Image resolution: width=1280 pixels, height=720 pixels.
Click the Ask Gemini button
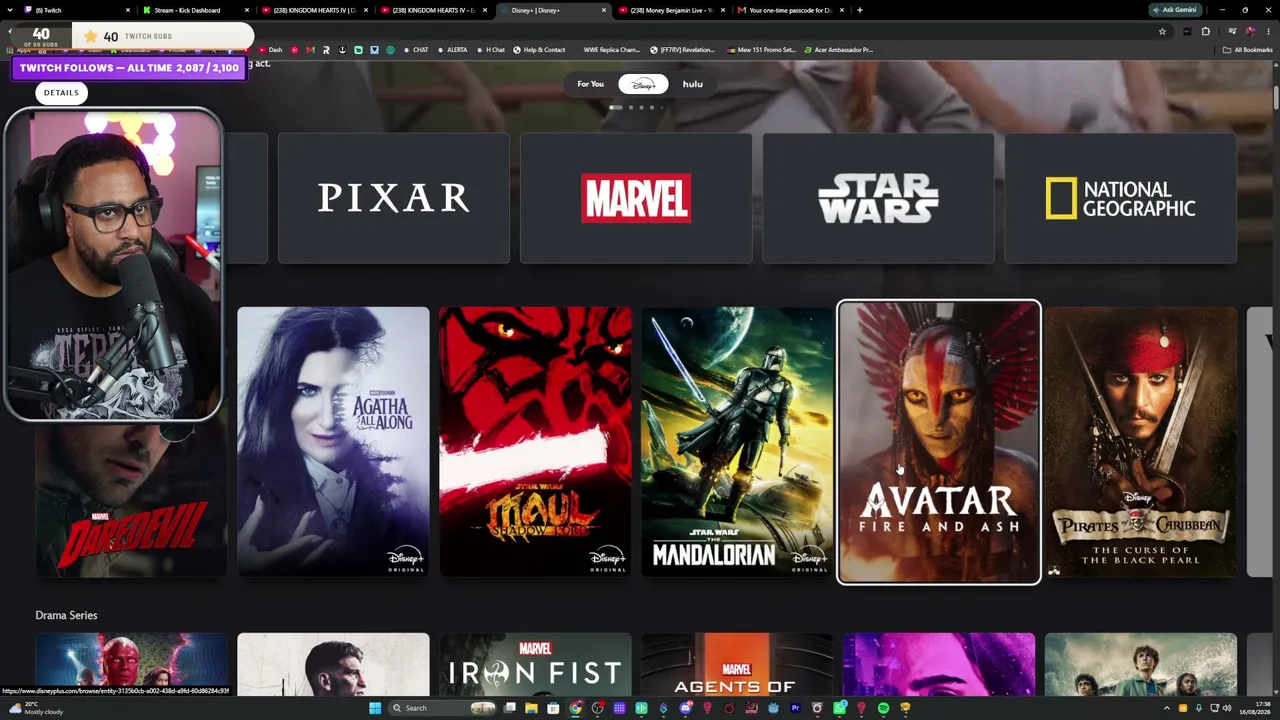coord(1175,10)
